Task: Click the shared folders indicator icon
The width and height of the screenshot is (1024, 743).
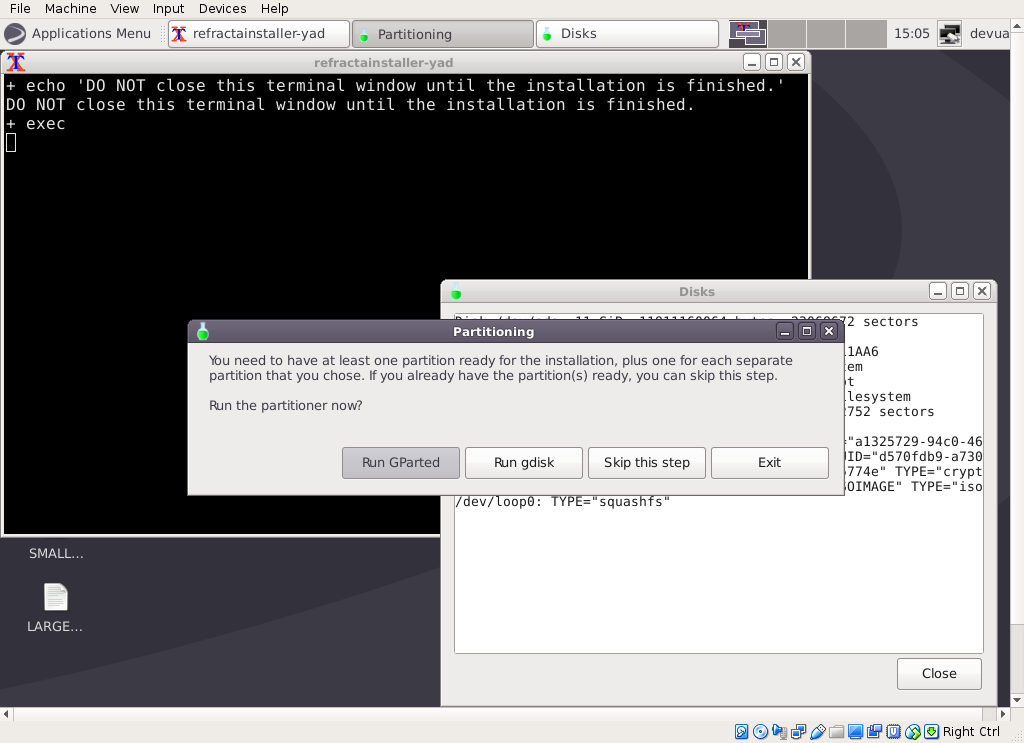Action: click(837, 732)
